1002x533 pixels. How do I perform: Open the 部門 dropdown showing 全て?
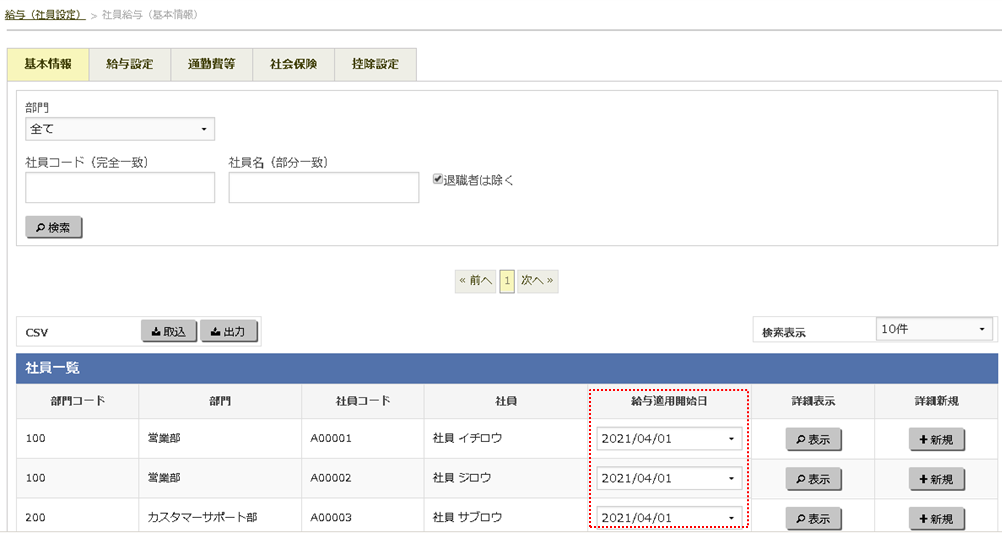[120, 129]
